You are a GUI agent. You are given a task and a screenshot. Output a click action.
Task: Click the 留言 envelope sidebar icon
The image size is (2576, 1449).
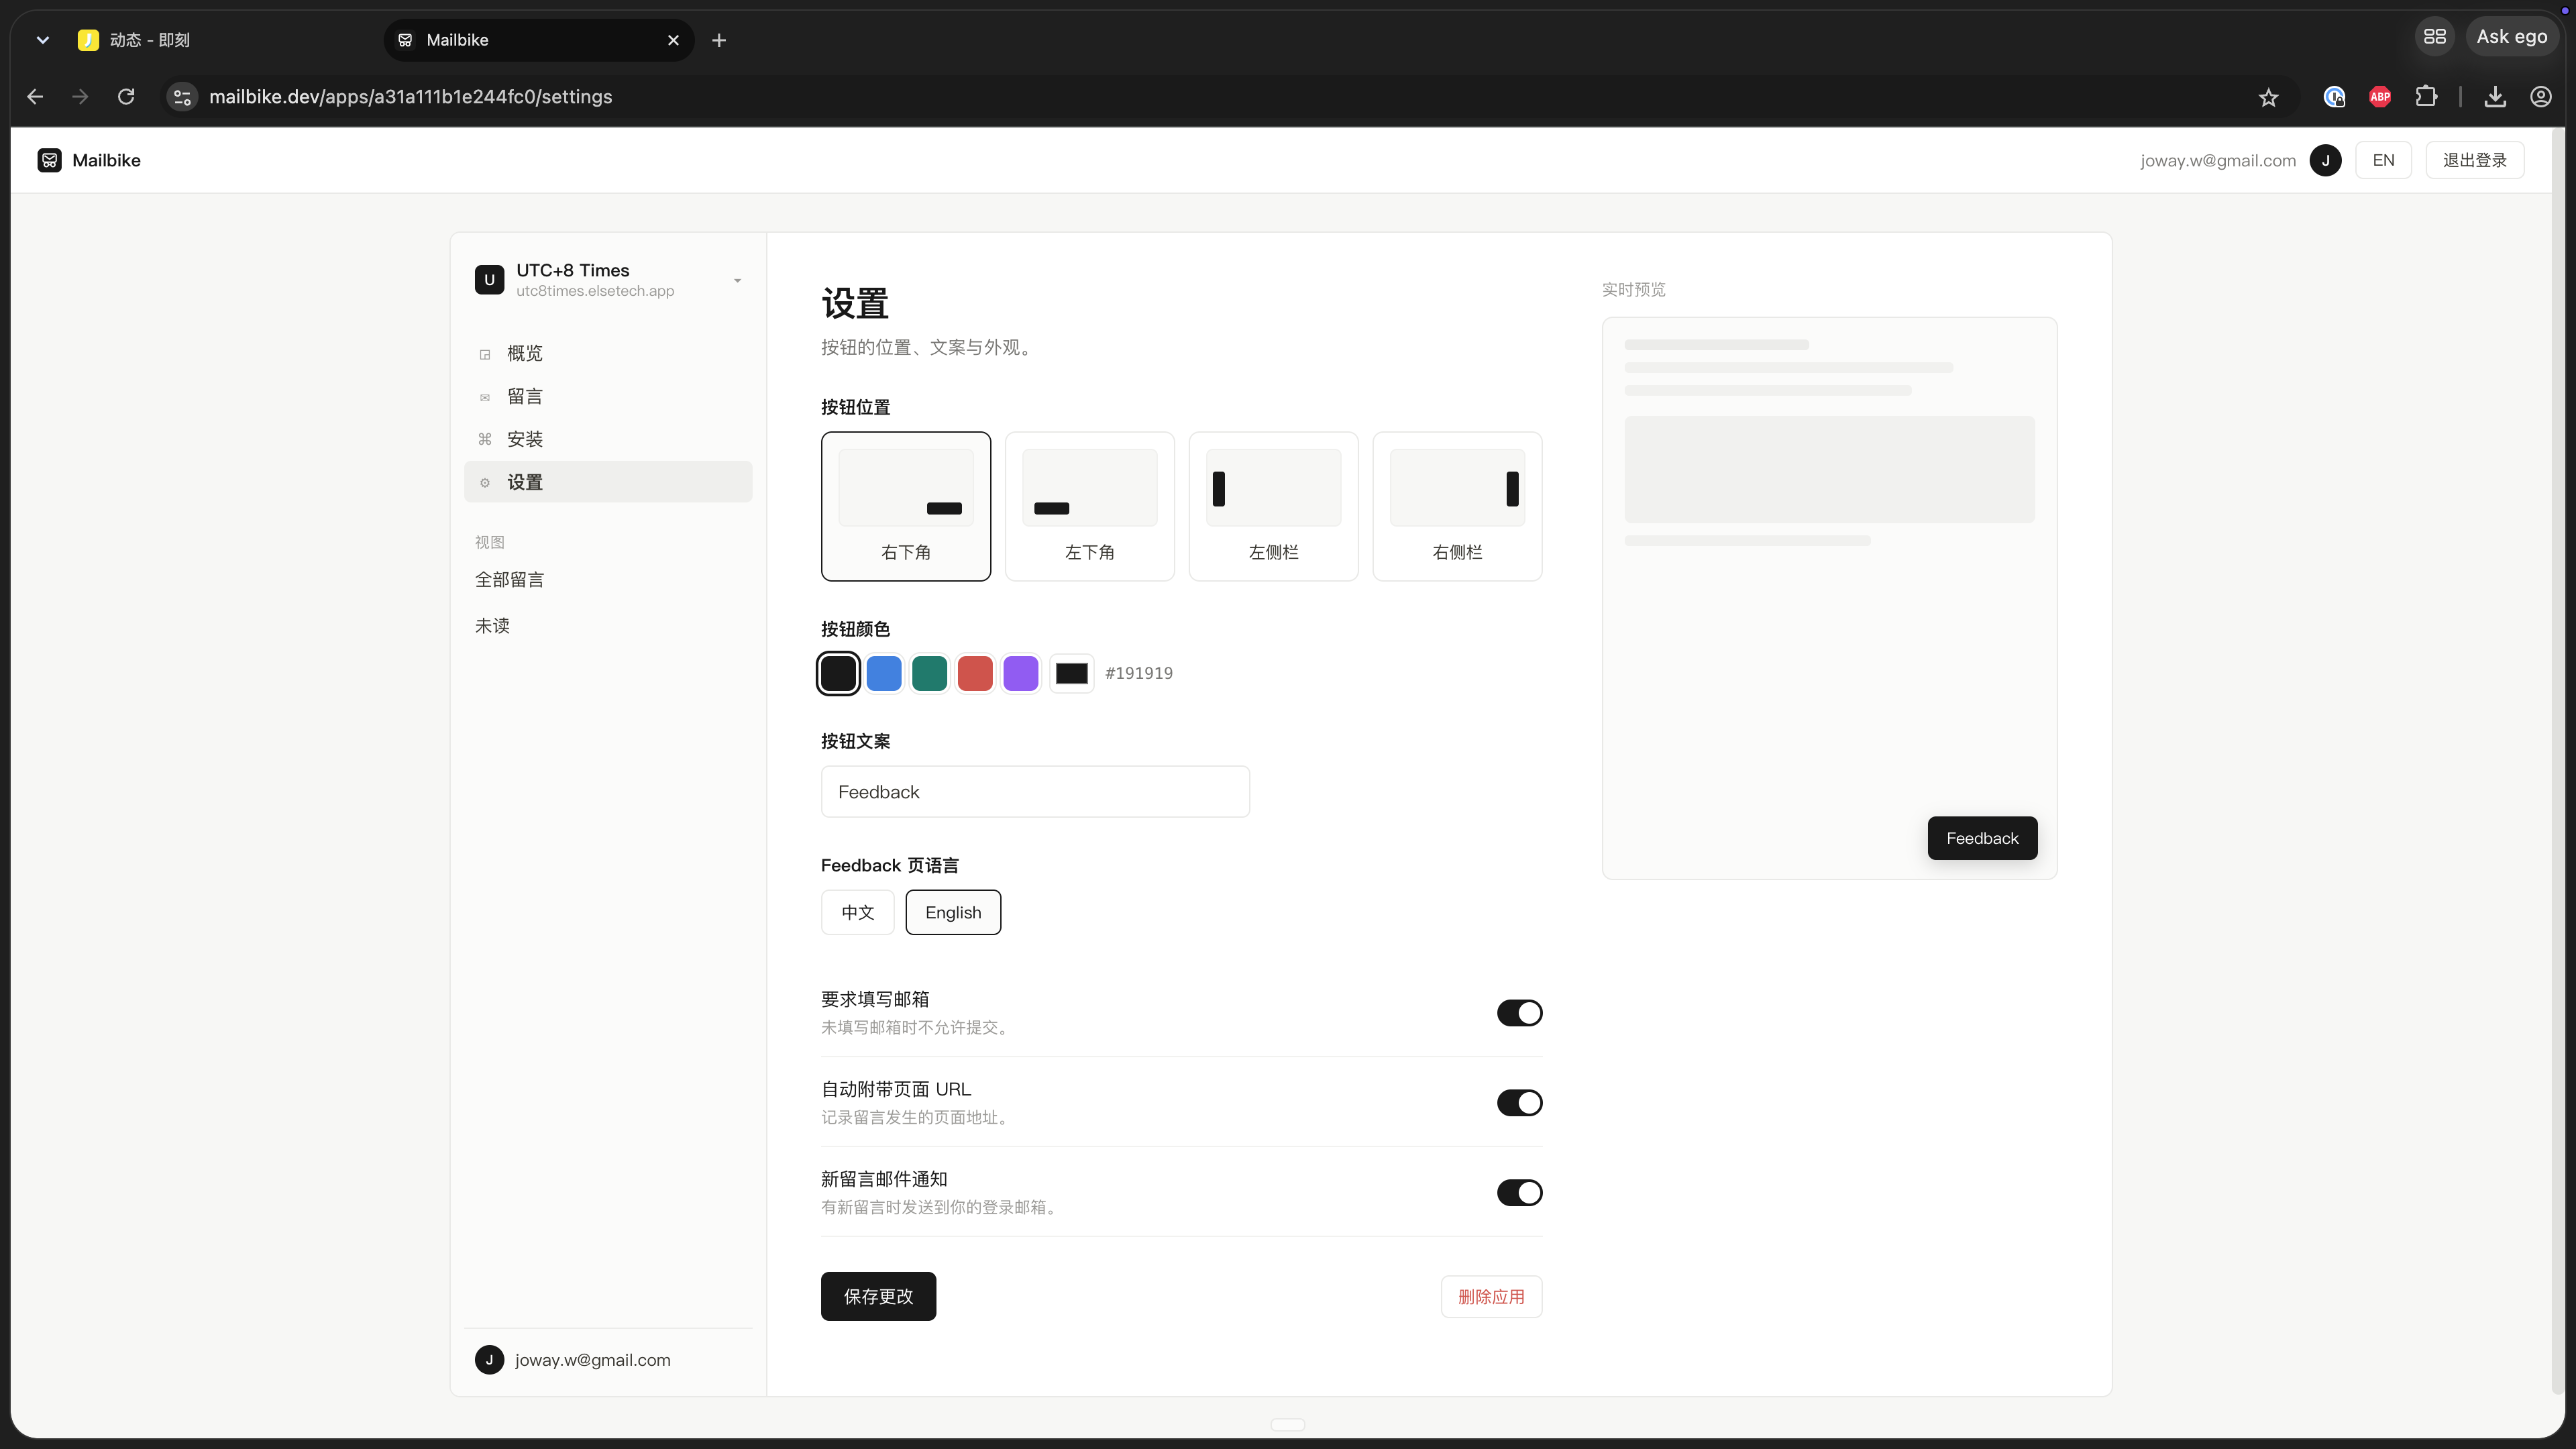point(485,397)
